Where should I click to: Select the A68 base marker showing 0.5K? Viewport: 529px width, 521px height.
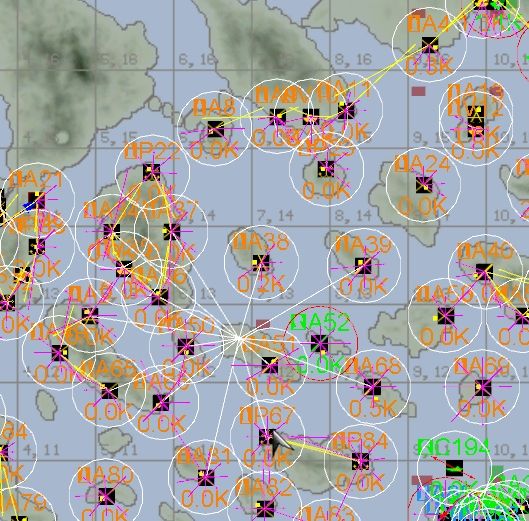point(372,387)
